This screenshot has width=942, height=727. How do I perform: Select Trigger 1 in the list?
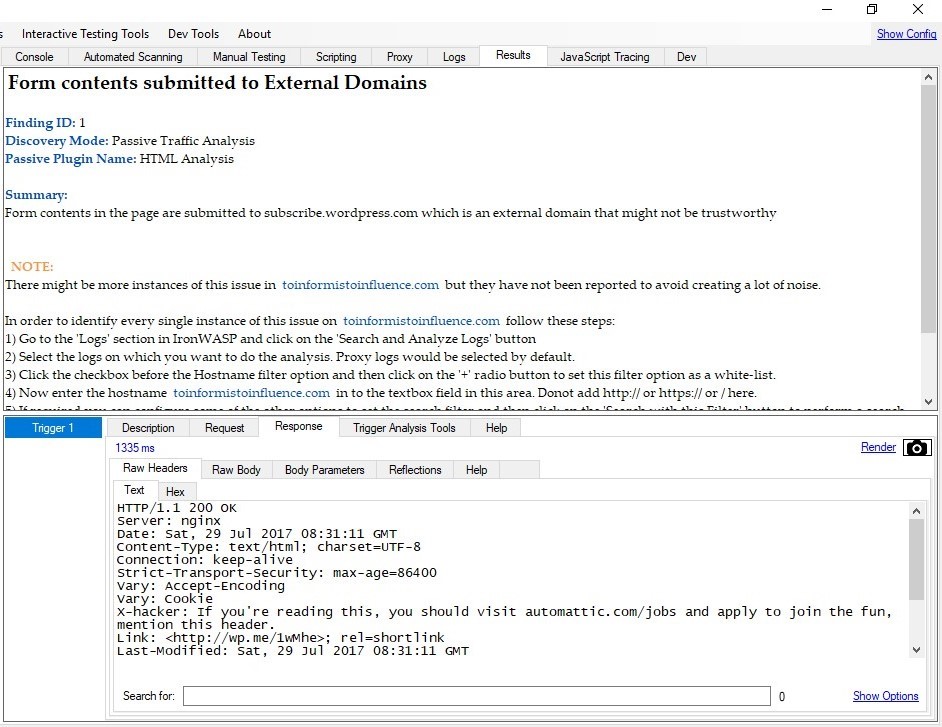[54, 428]
